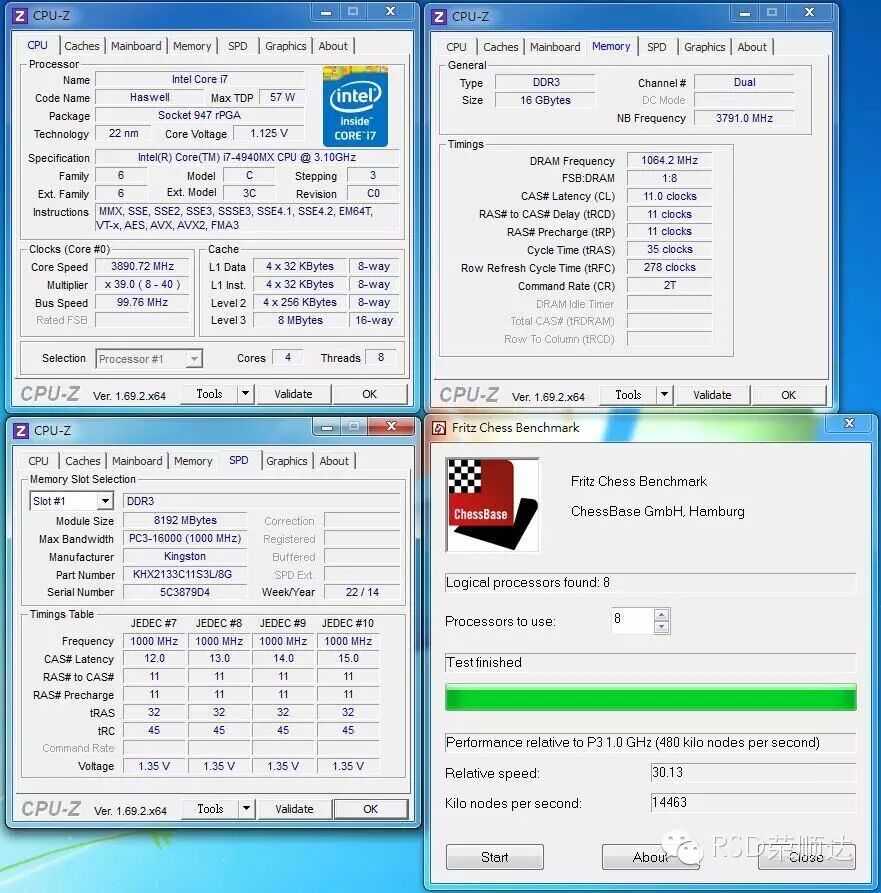The width and height of the screenshot is (881, 893).
Task: Click the Code Name field Haswell
Action: click(x=149, y=97)
